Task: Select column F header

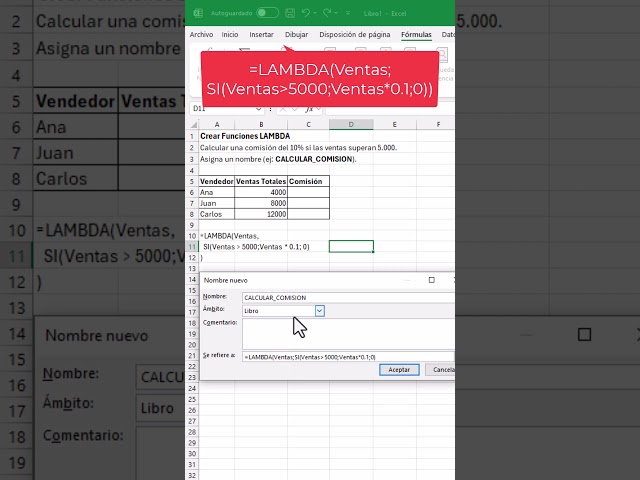Action: point(438,124)
